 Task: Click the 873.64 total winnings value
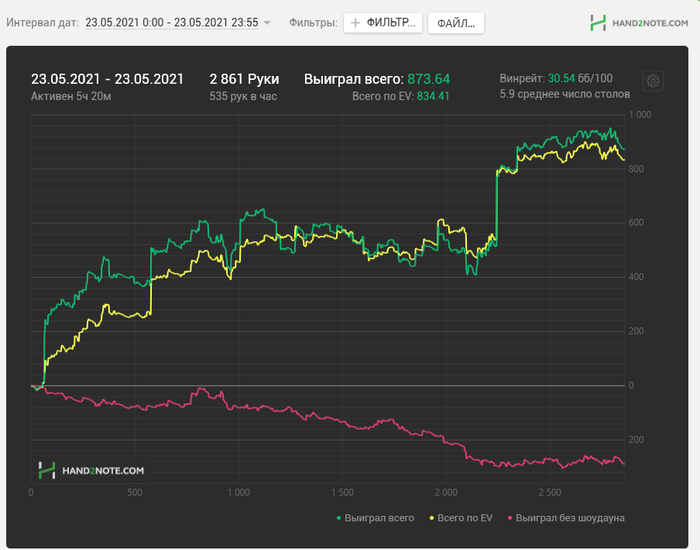coord(429,79)
